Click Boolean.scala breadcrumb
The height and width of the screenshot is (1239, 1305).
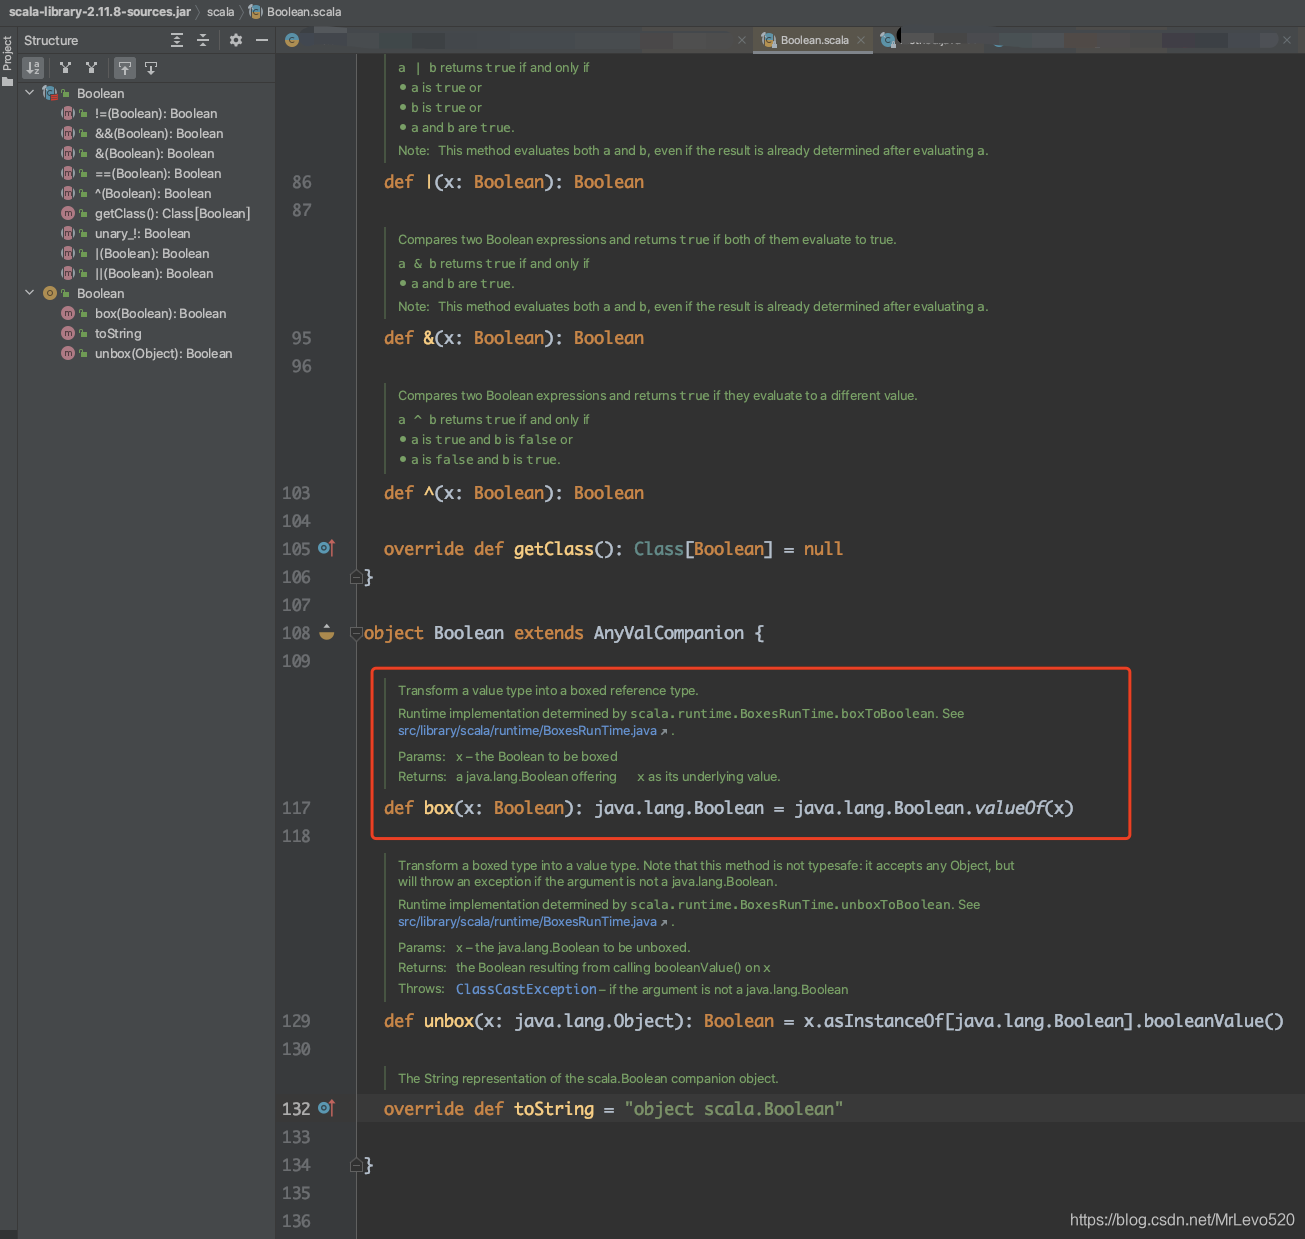pyautogui.click(x=304, y=12)
